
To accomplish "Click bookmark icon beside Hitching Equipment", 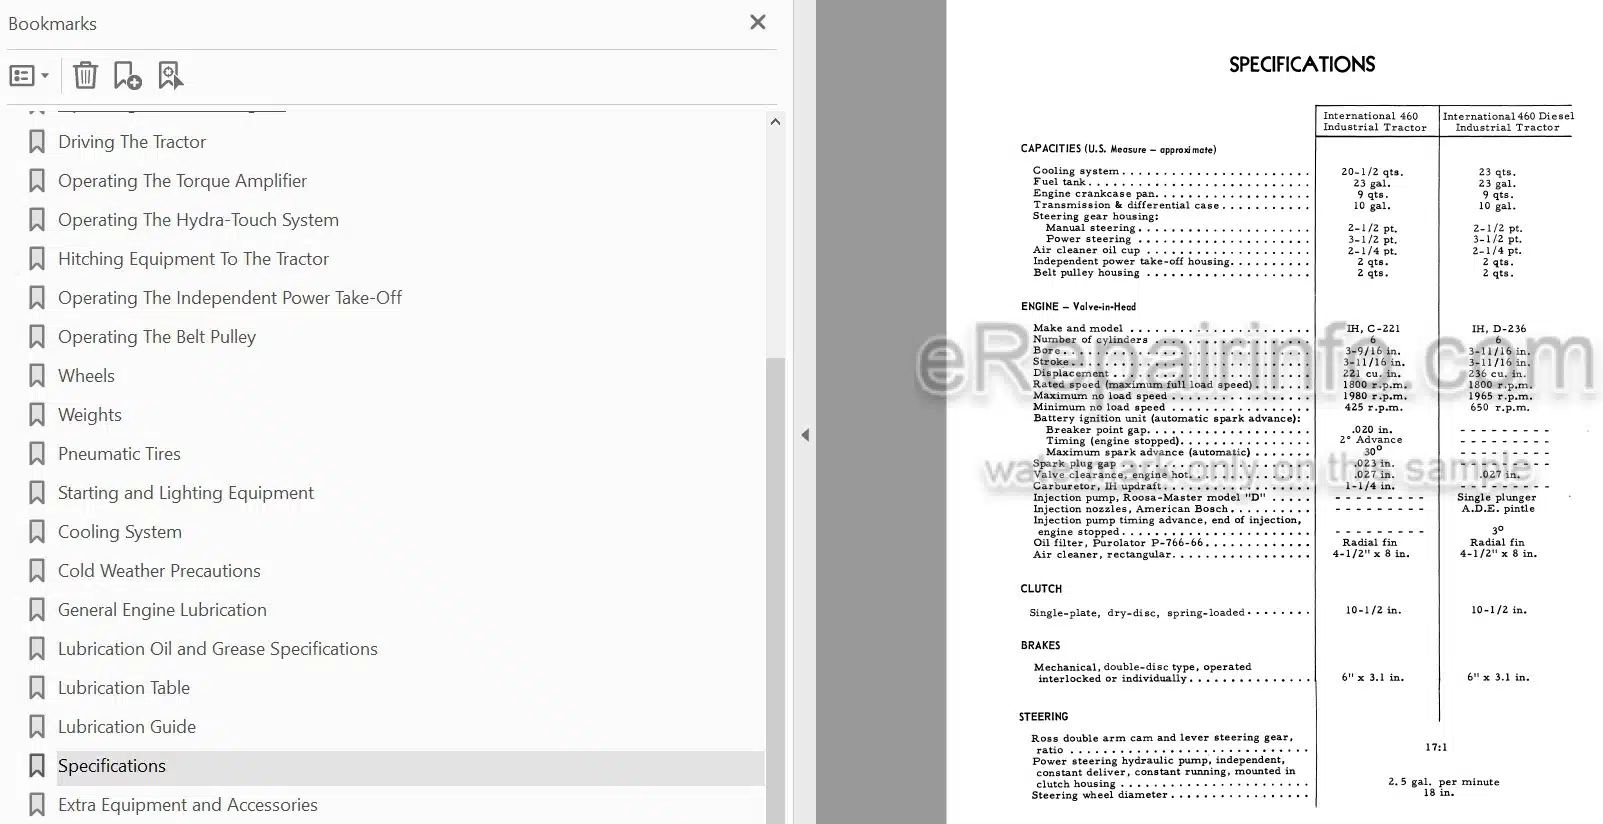I will point(37,259).
